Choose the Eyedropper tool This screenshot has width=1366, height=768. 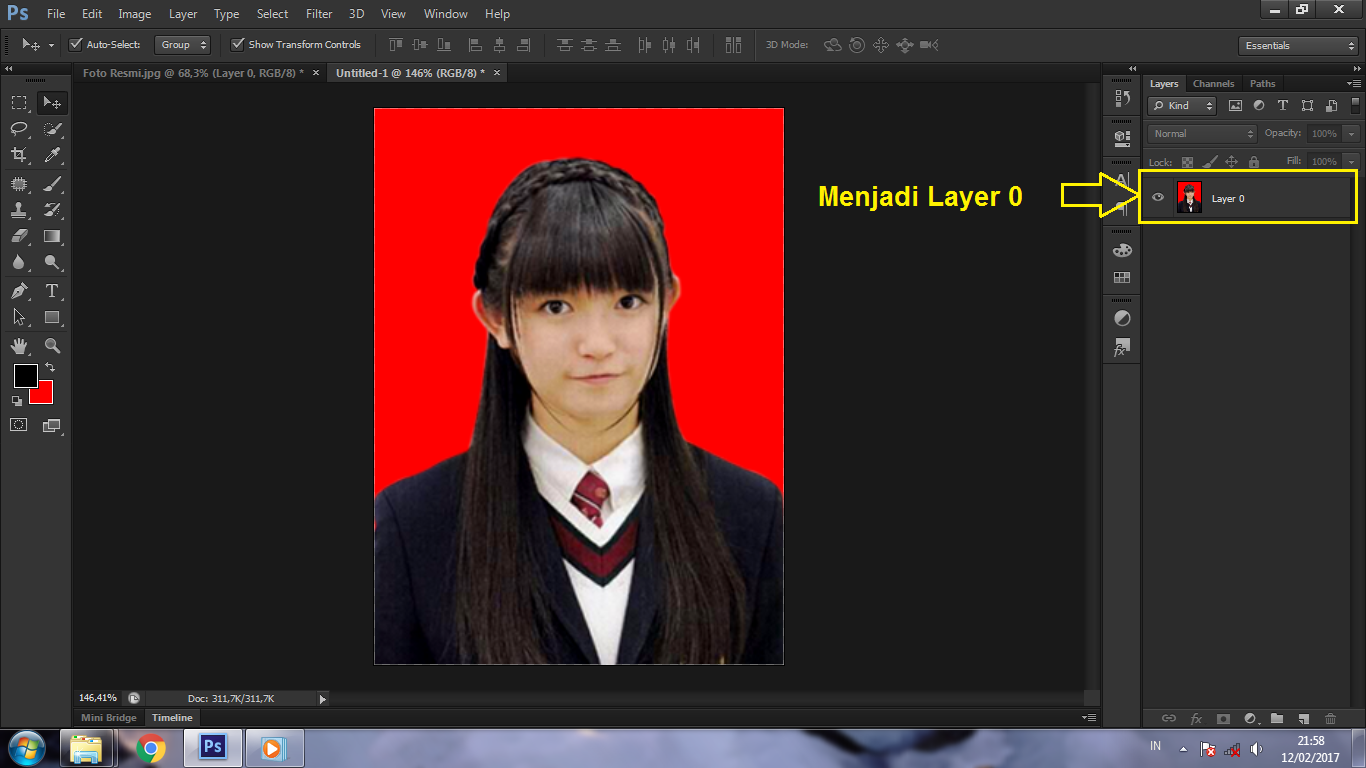(x=53, y=155)
